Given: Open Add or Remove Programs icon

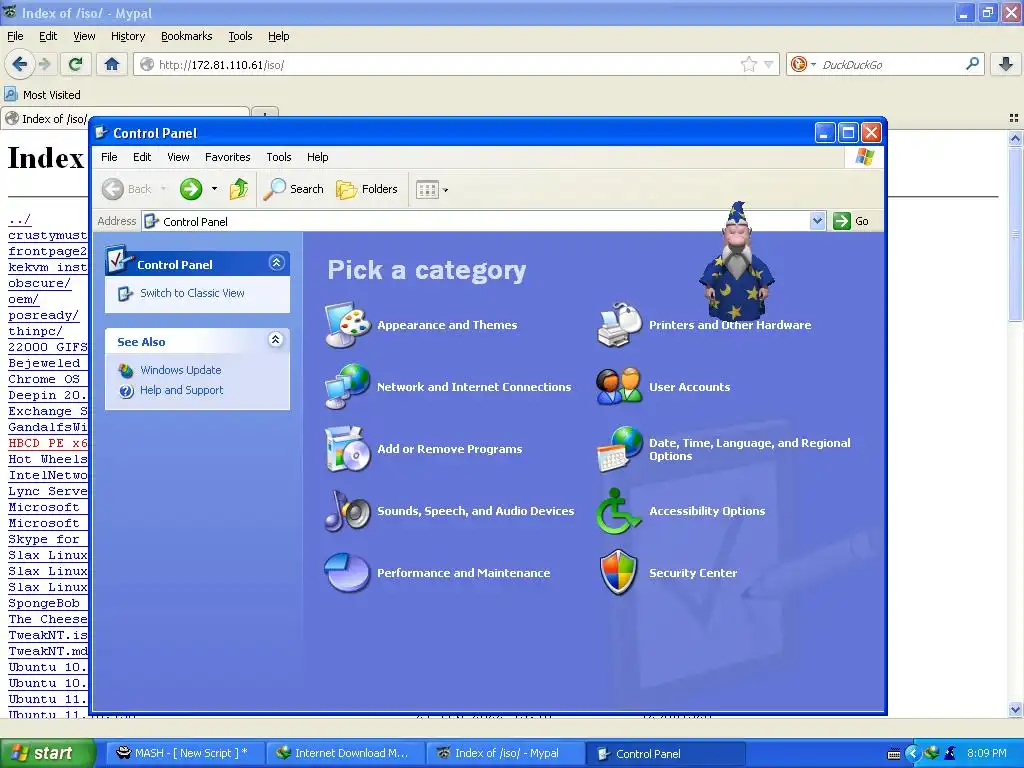Looking at the screenshot, I should click(348, 449).
